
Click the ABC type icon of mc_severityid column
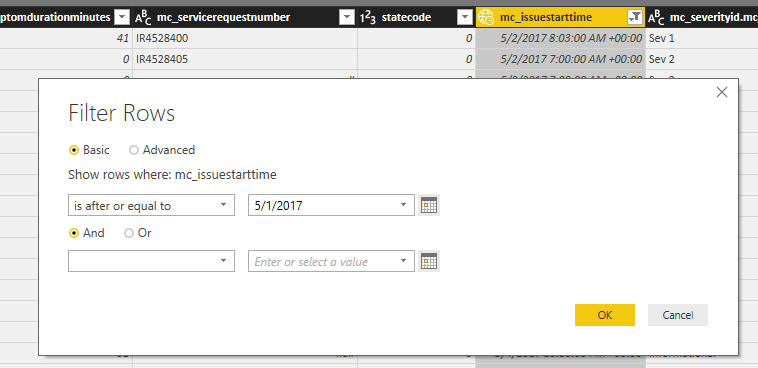coord(656,18)
